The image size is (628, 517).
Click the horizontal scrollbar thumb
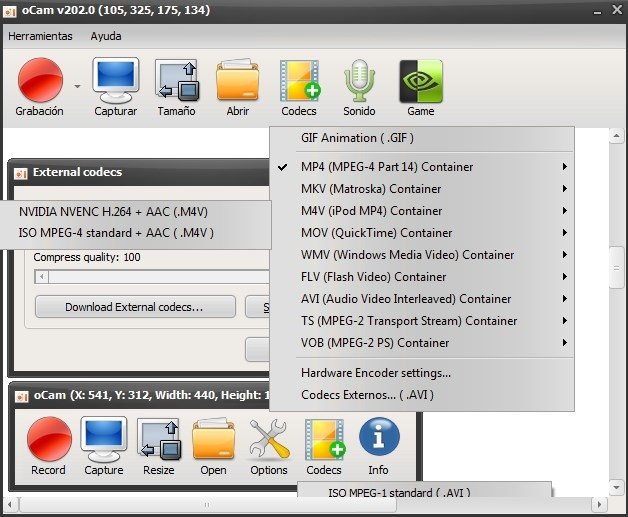point(207,505)
